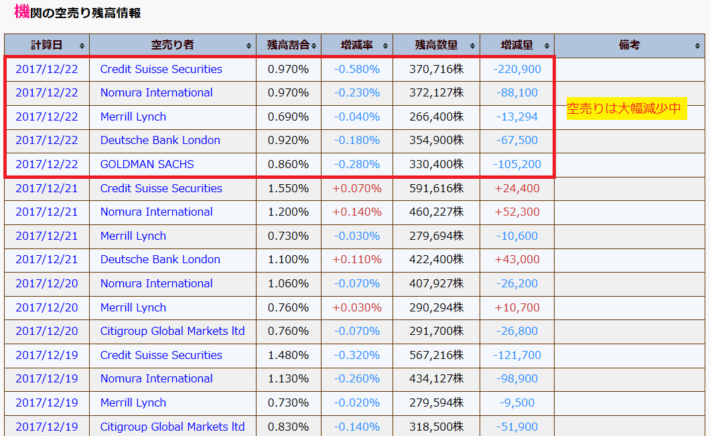Select the -26,800 change cell
710x436 pixels.
517,331
